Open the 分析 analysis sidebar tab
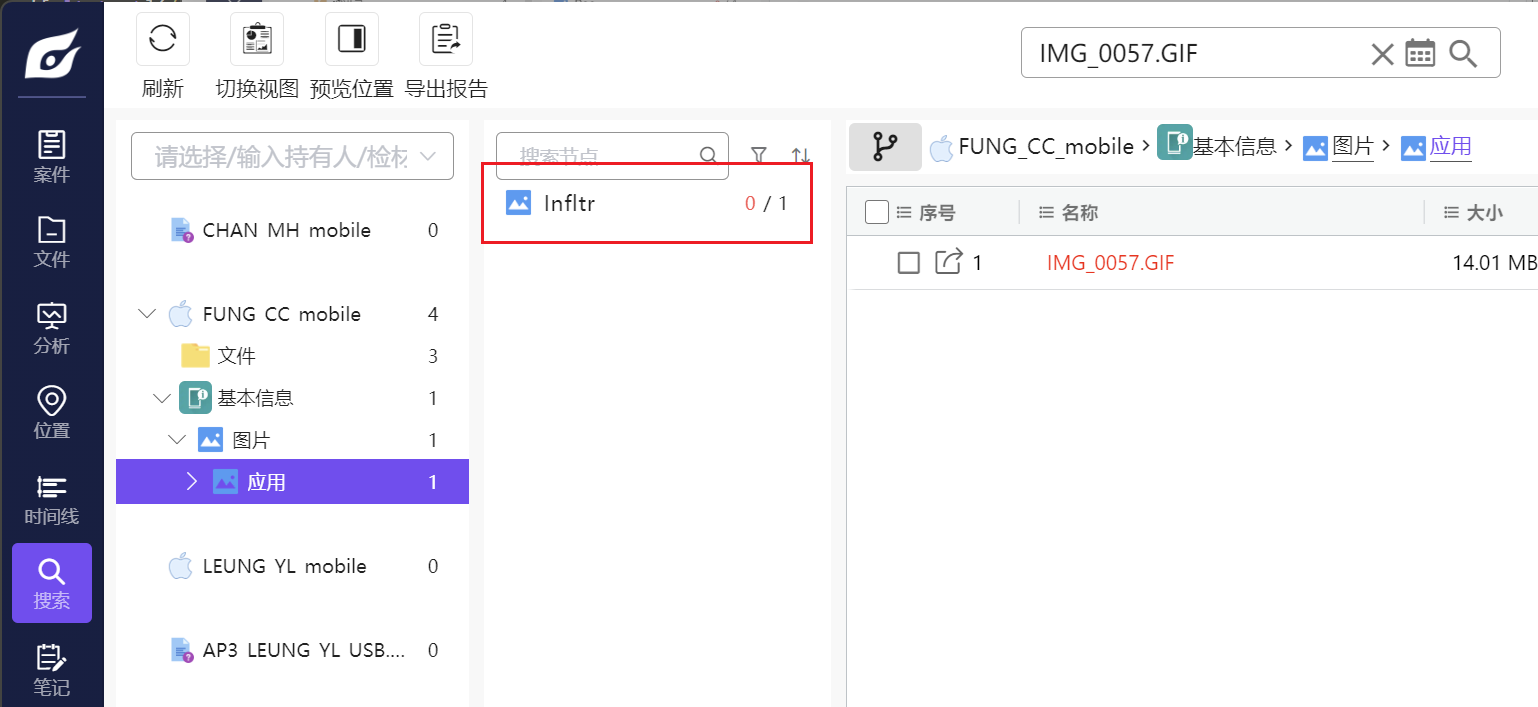 (x=52, y=329)
